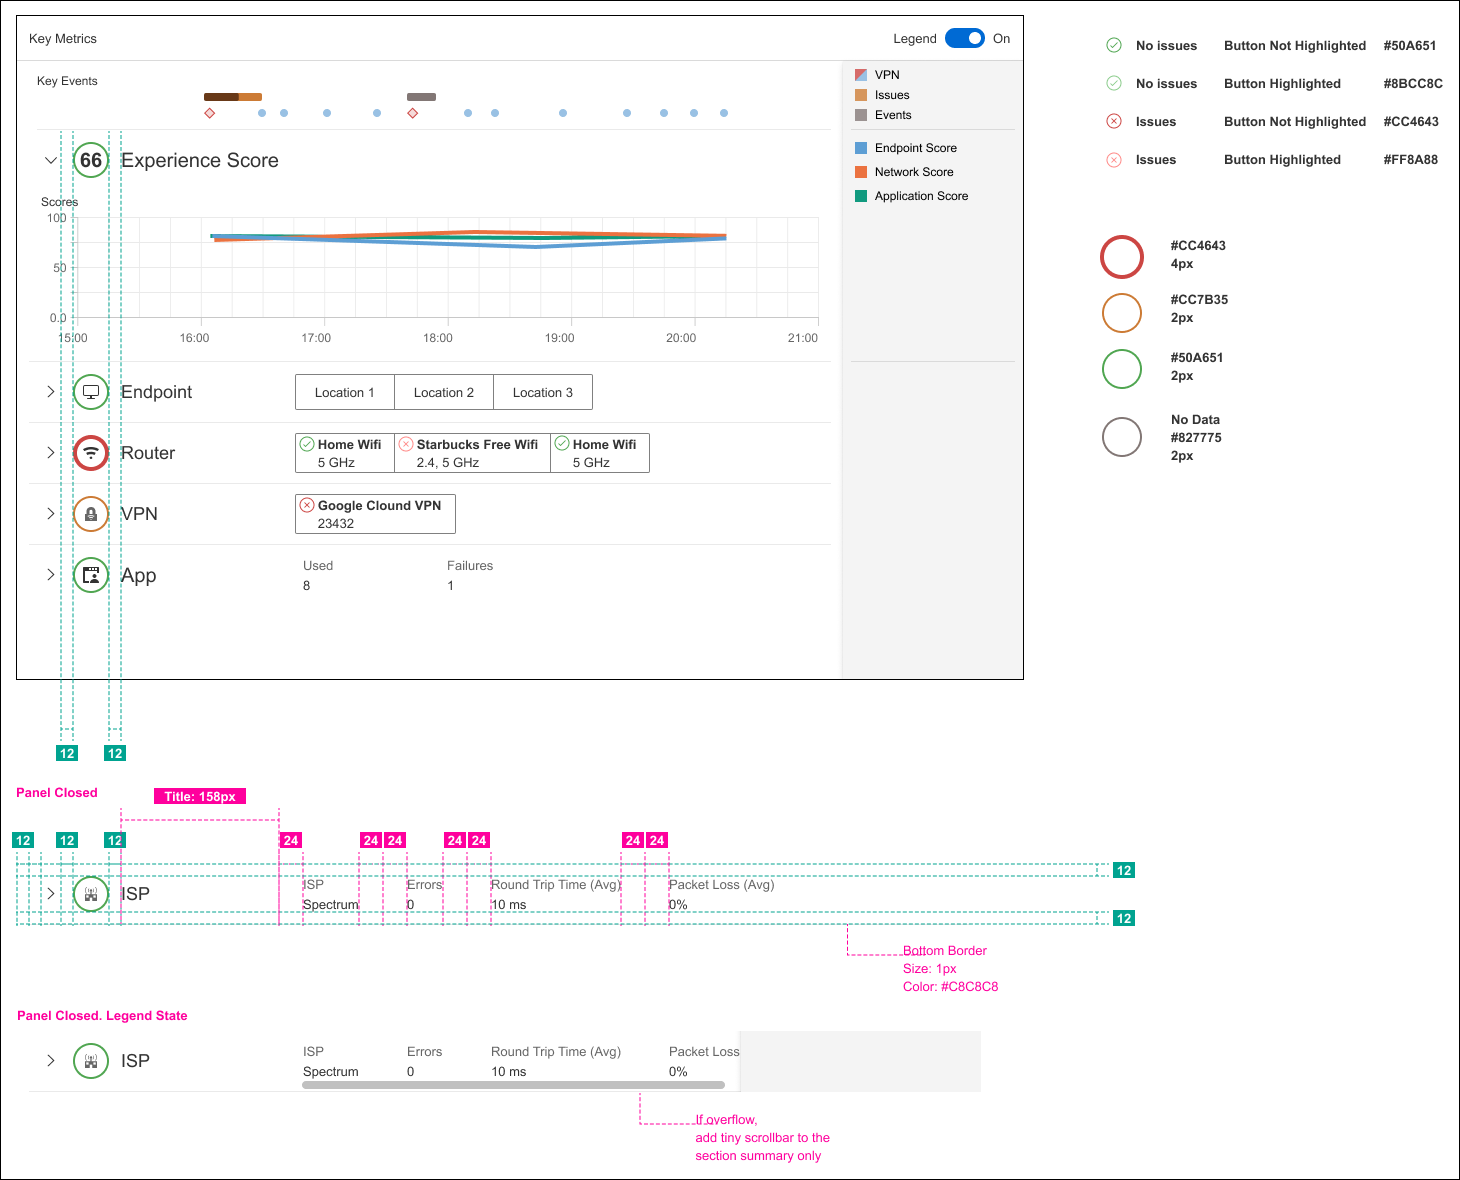This screenshot has height=1180, width=1460.
Task: Switch to Location 3
Action: click(x=543, y=392)
